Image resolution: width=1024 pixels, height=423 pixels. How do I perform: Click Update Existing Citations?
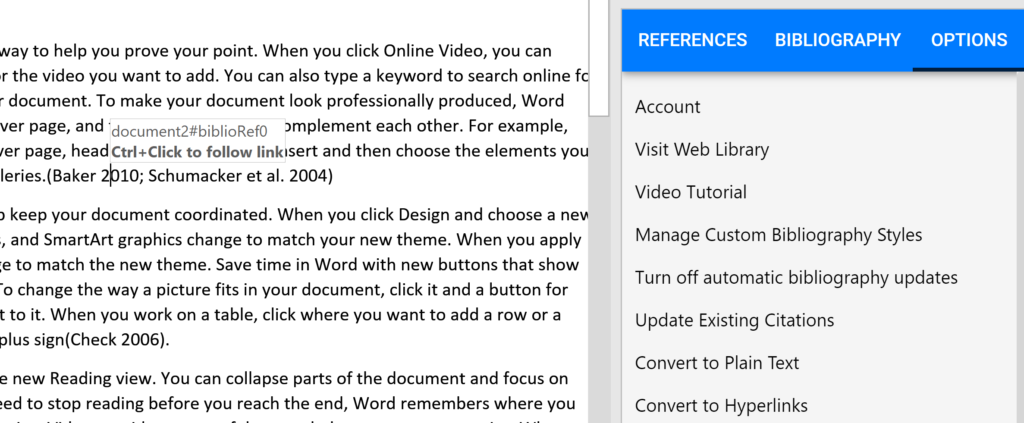coord(734,320)
